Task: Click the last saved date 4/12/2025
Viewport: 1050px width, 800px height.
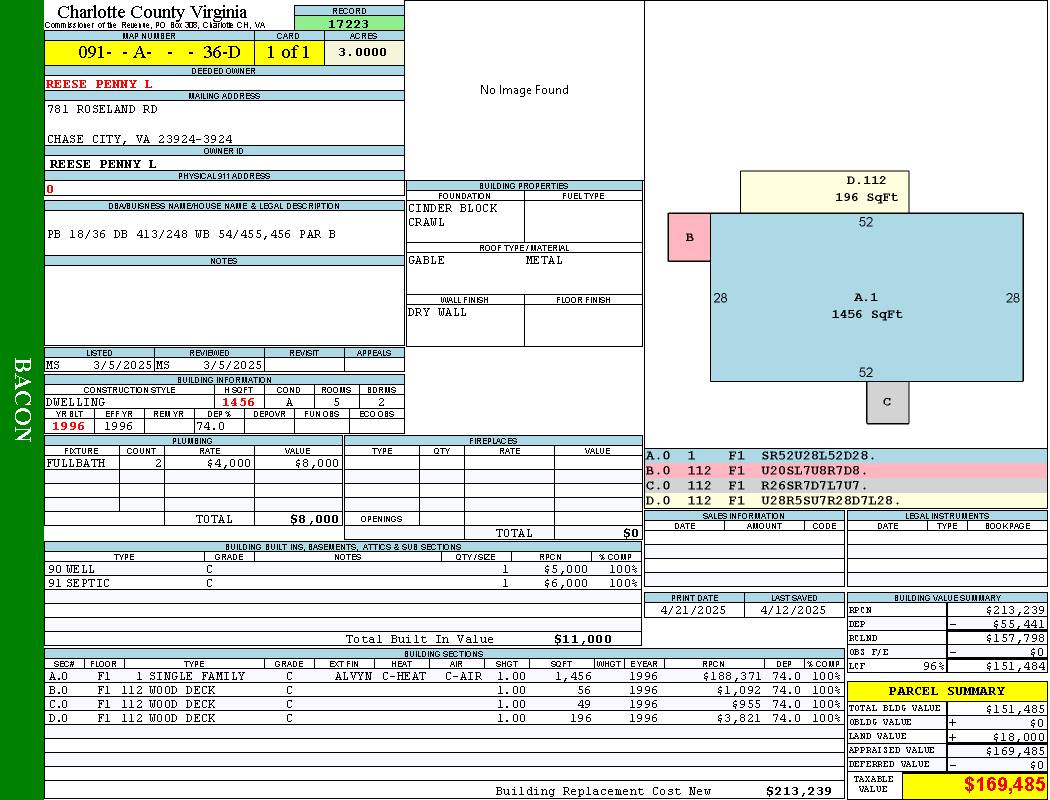Action: pos(794,610)
